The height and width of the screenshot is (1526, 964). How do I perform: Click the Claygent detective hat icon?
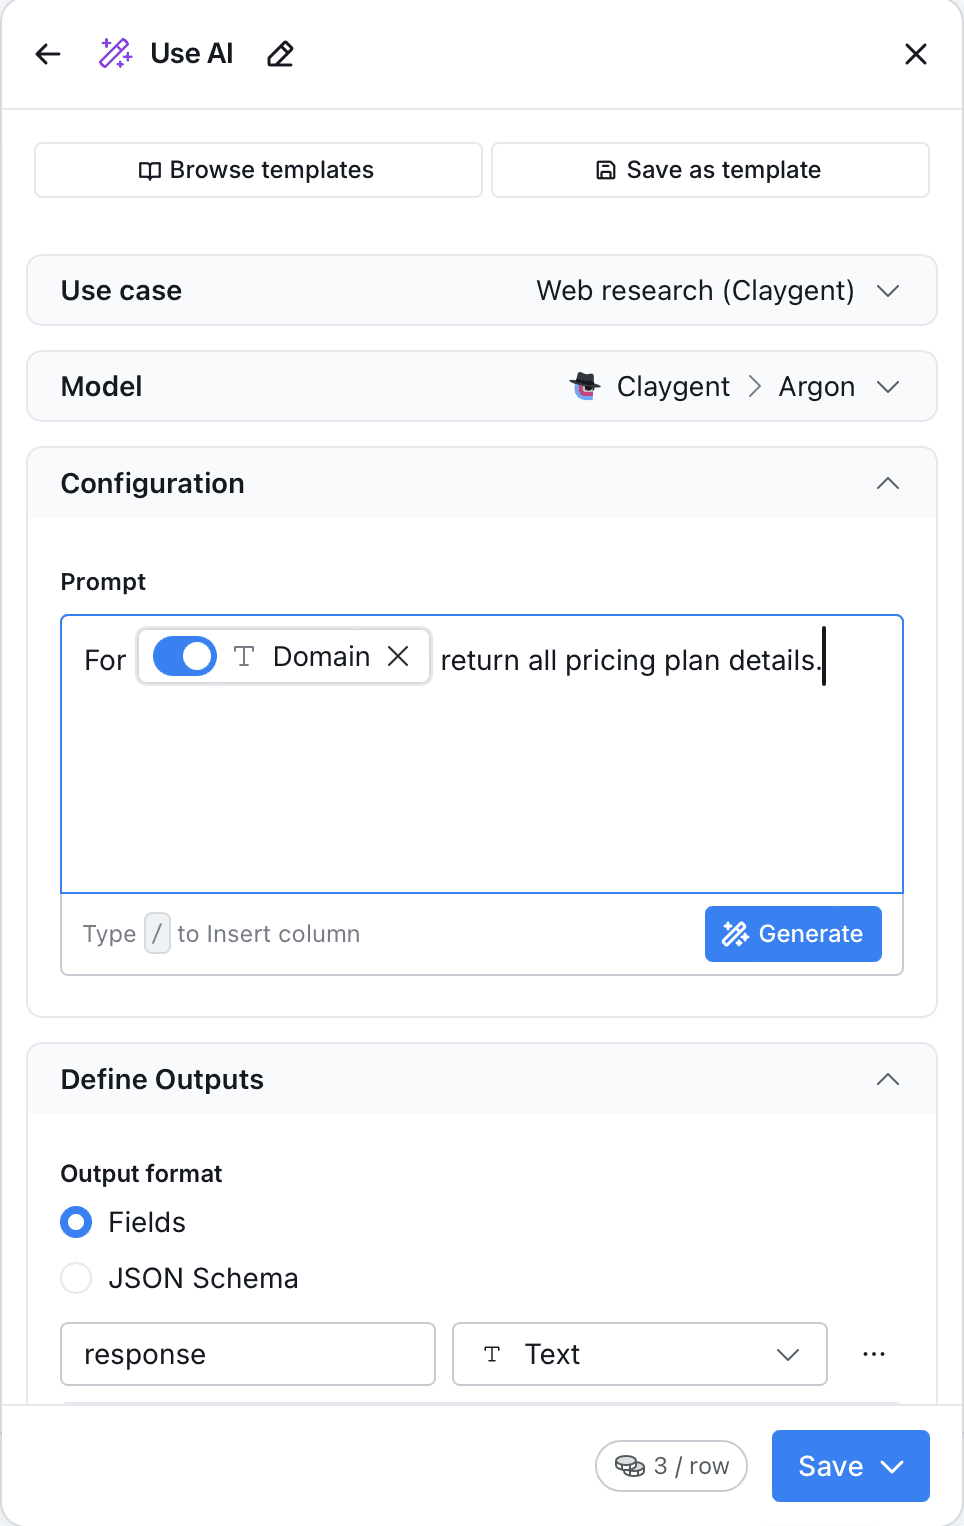pyautogui.click(x=585, y=386)
